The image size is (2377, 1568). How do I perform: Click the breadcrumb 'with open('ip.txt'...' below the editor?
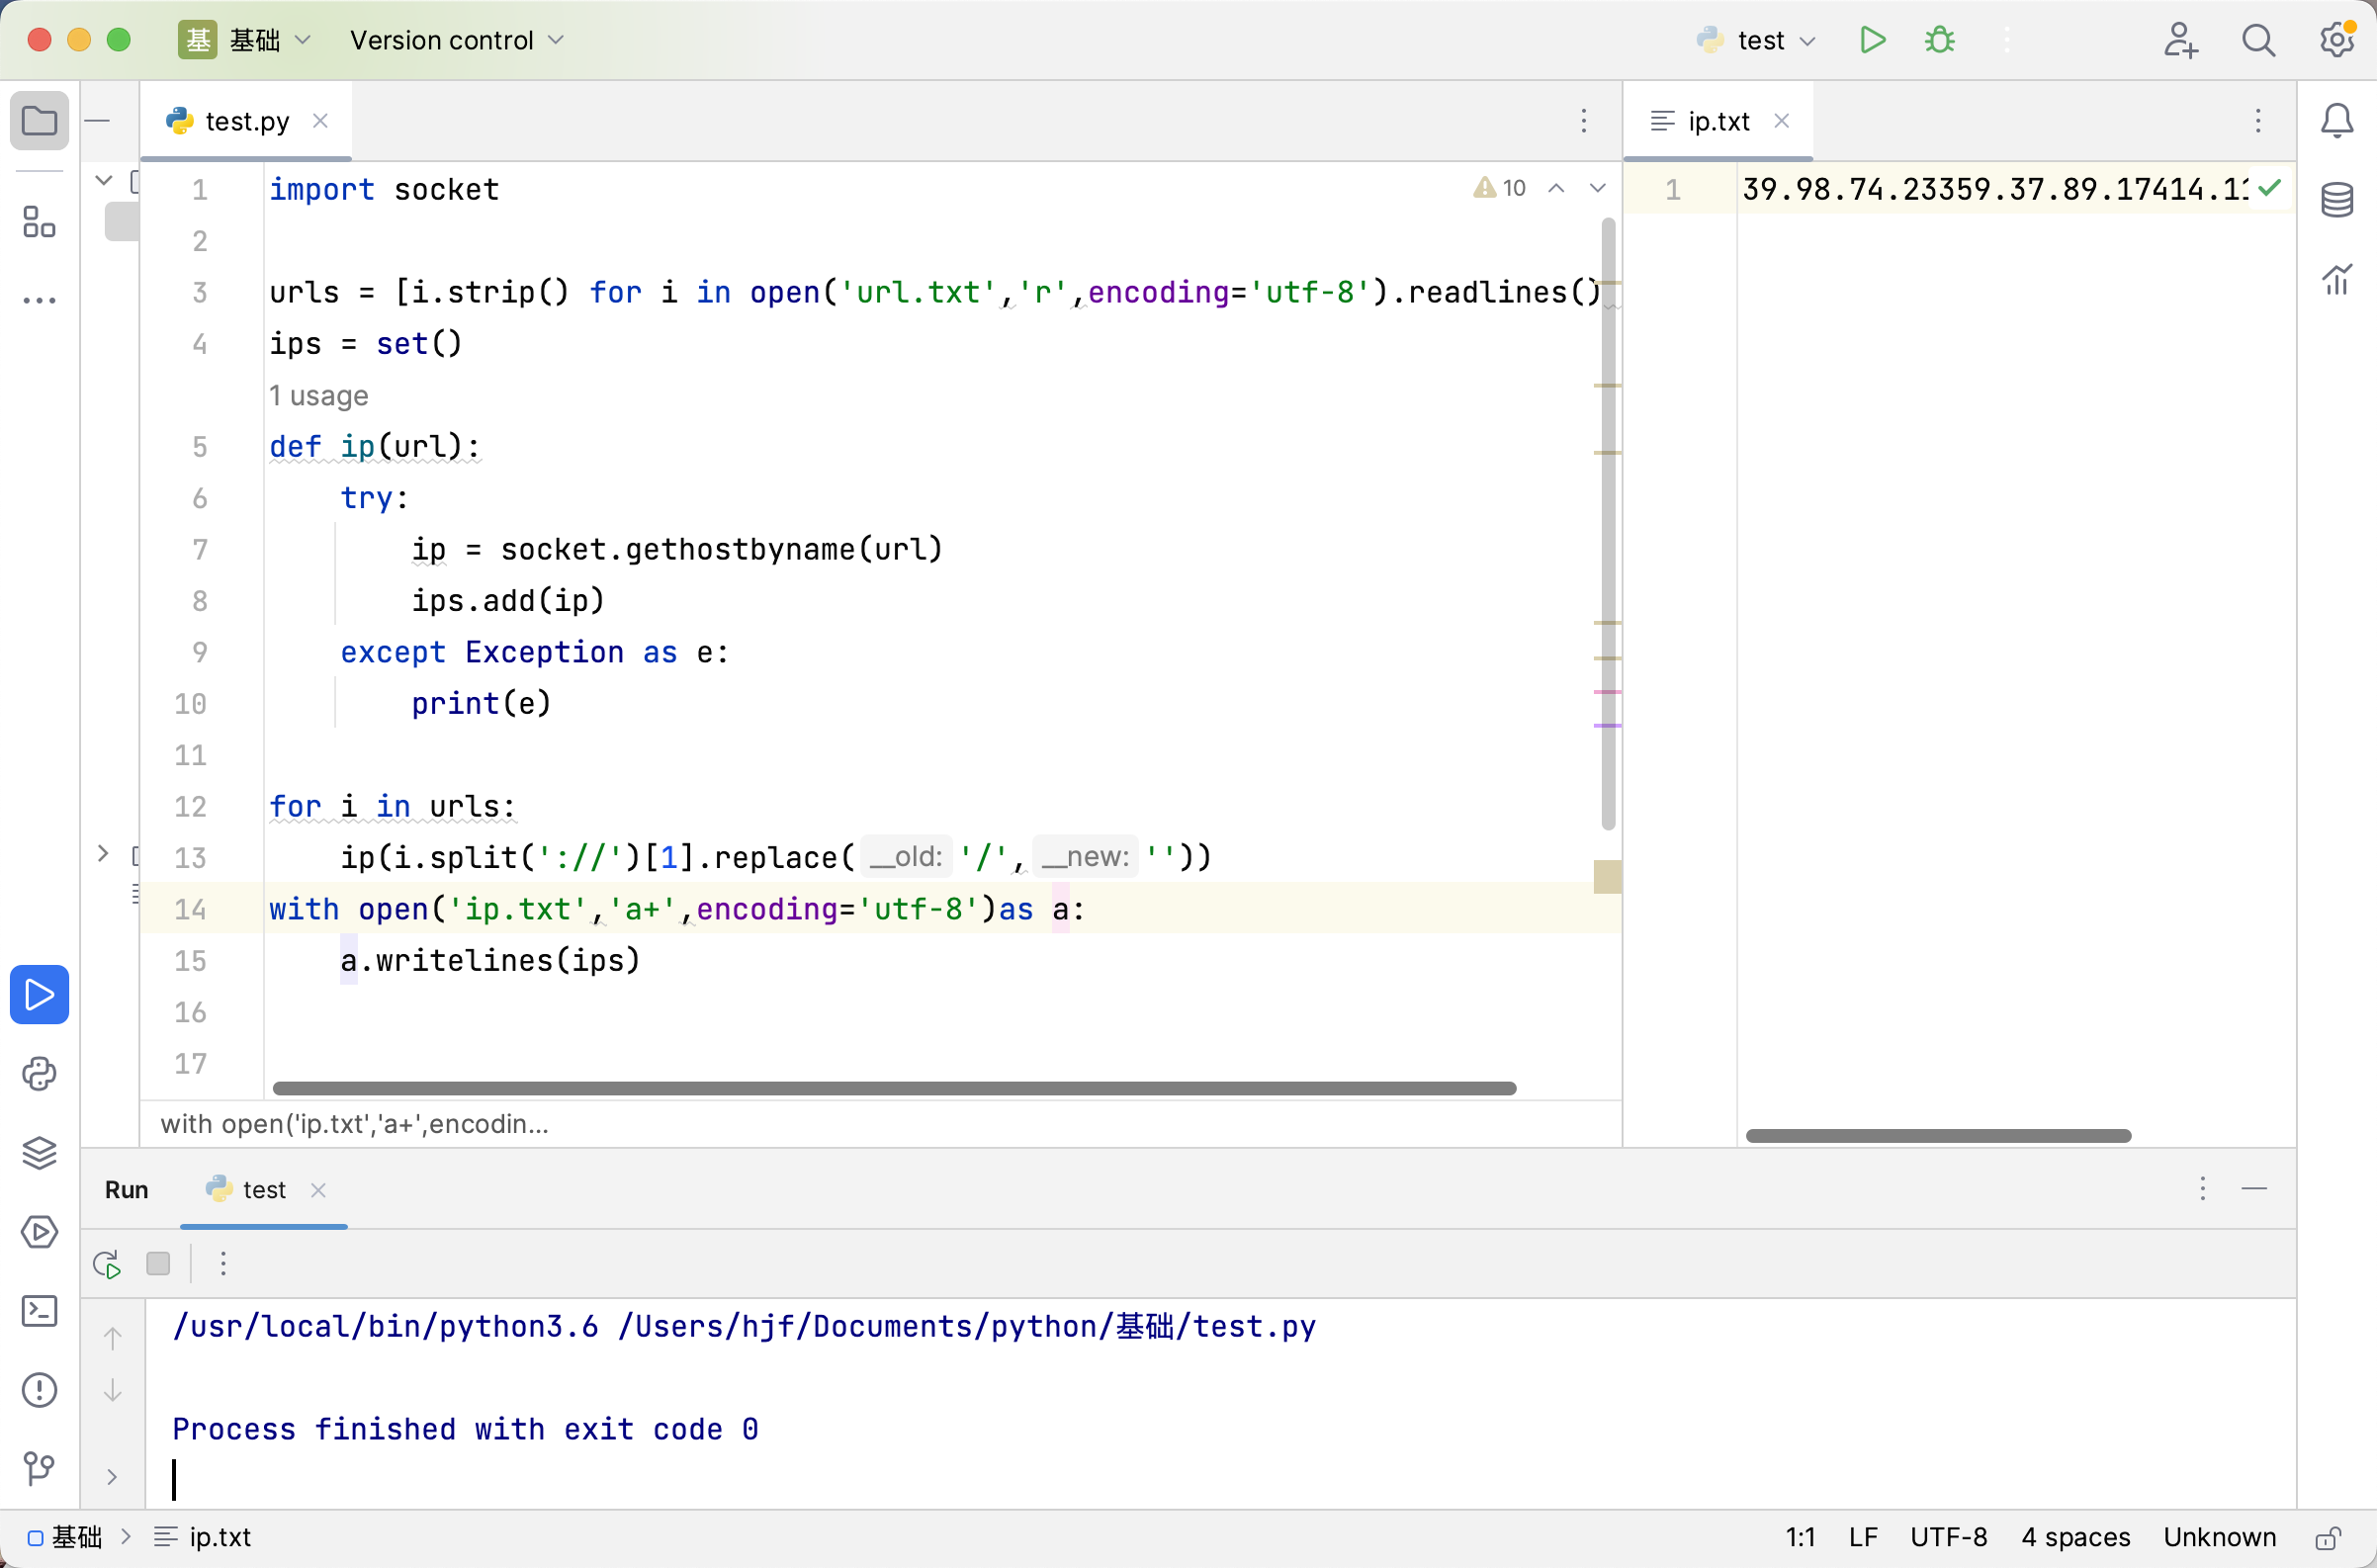coord(354,1124)
